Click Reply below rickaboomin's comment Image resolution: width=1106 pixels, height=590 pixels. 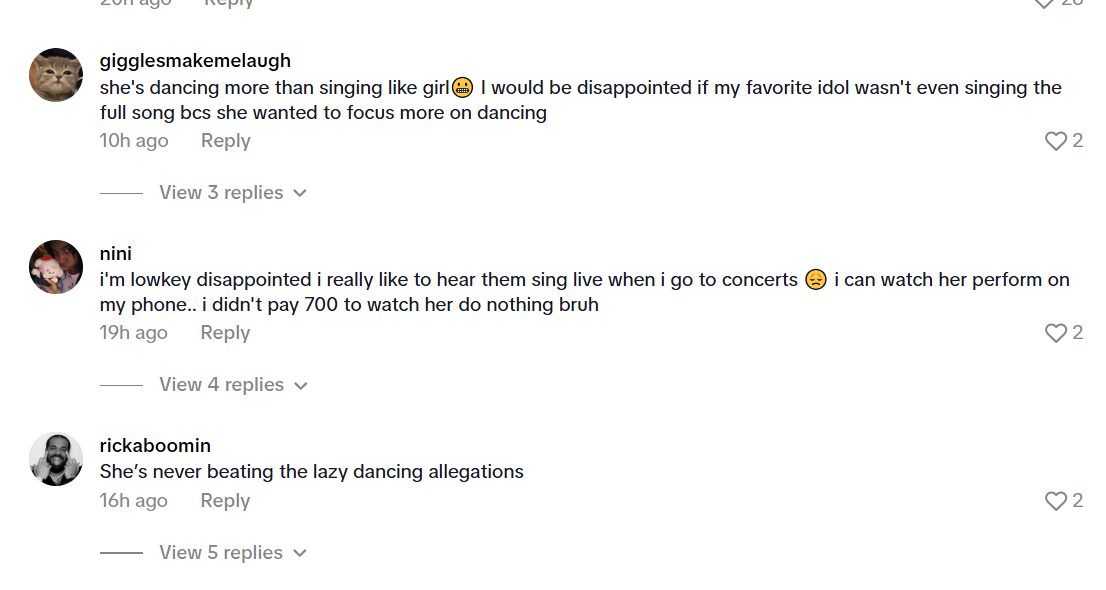point(225,501)
